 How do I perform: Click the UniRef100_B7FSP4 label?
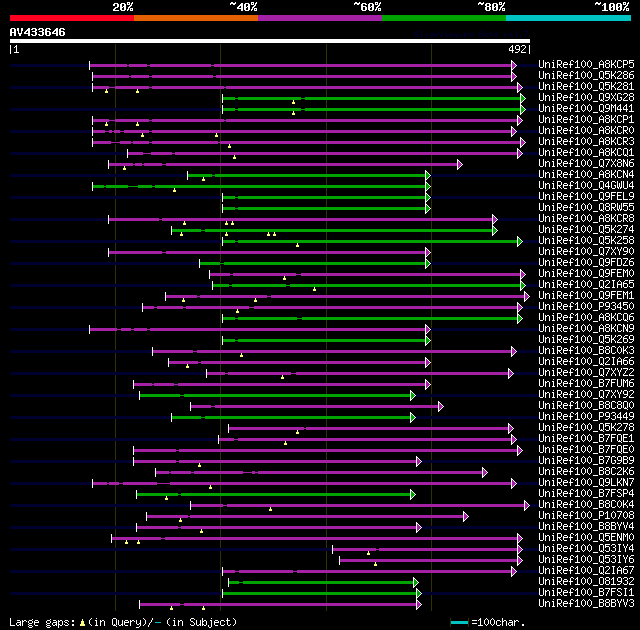pyautogui.click(x=586, y=494)
